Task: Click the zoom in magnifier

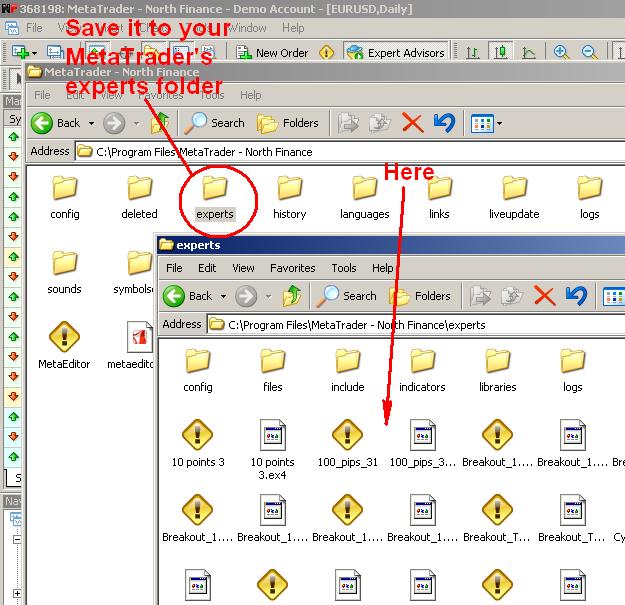Action: [561, 53]
